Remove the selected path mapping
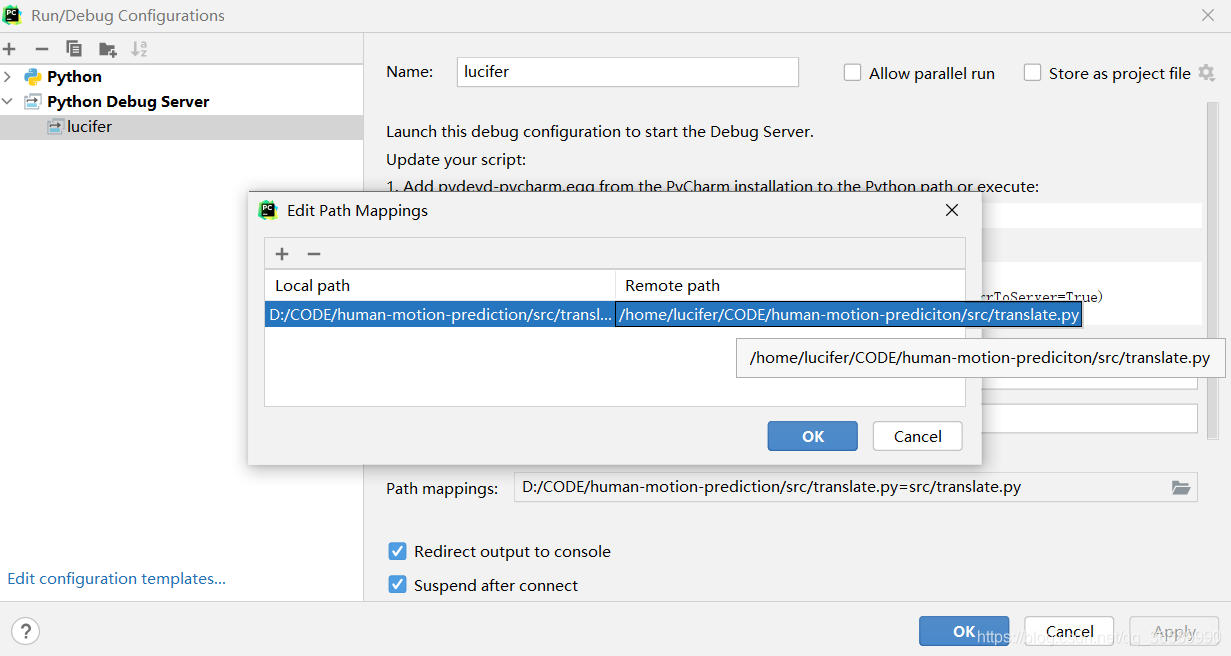 tap(312, 254)
